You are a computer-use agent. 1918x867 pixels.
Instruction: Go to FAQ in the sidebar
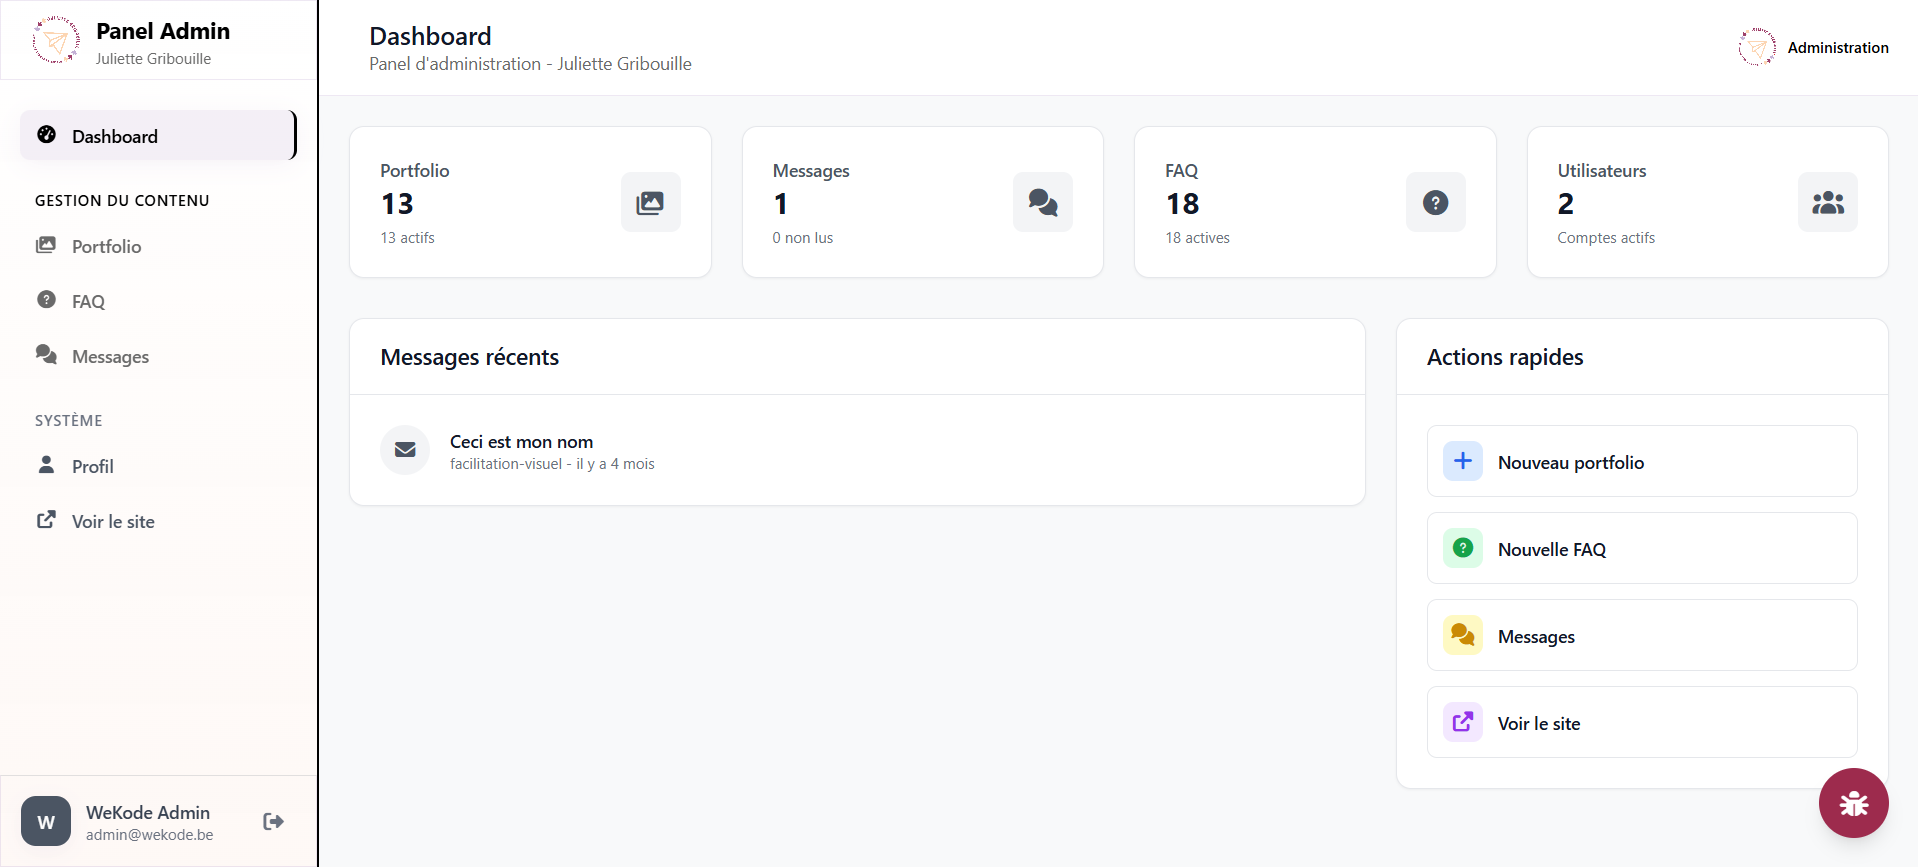(x=88, y=301)
